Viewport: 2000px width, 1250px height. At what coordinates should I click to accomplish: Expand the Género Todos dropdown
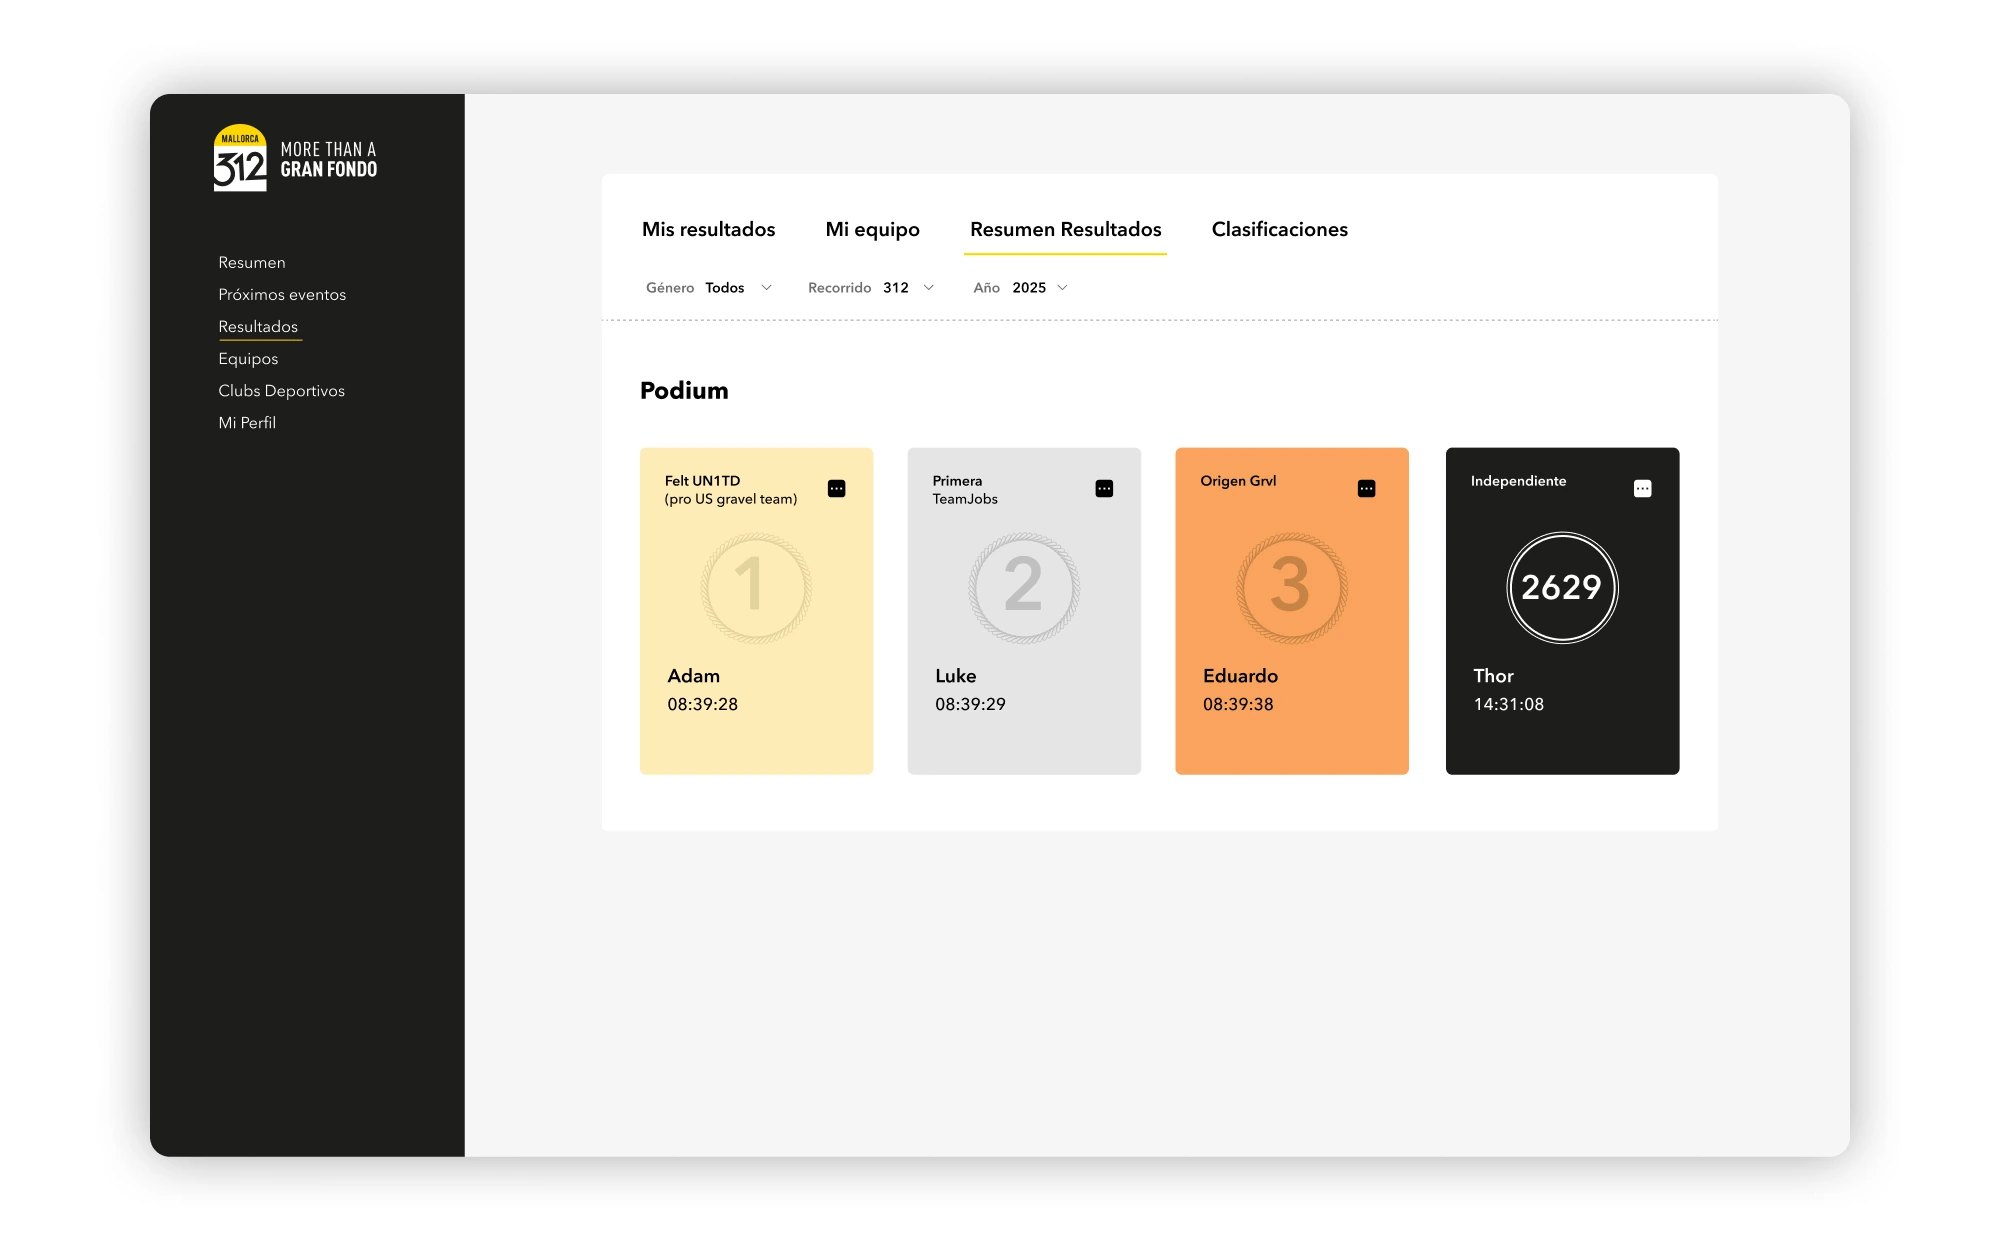(709, 288)
